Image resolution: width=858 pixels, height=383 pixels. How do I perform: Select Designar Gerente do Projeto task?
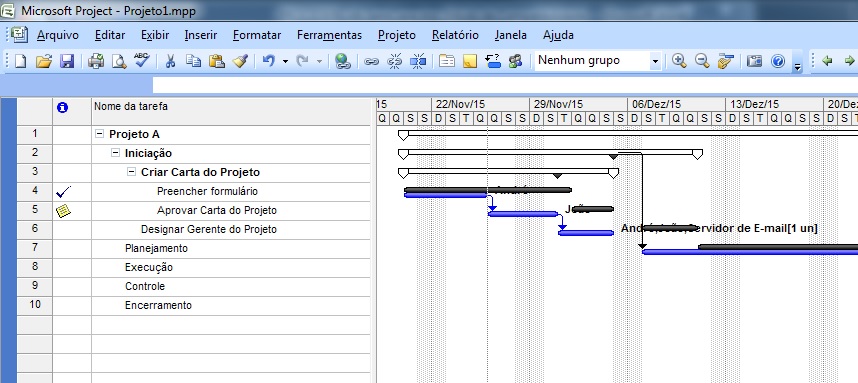pos(209,229)
